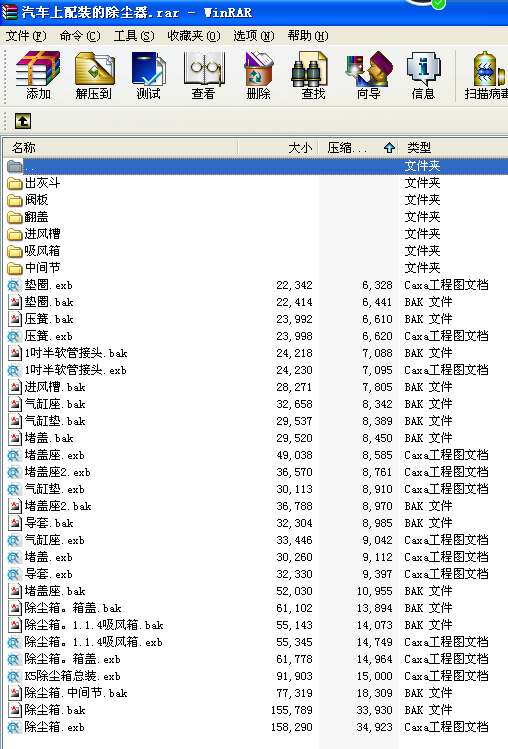Viewport: 508px width, 749px height.
Task: Click the Caxa icon of K5除尘箱总装.exb
Action: click(x=14, y=676)
